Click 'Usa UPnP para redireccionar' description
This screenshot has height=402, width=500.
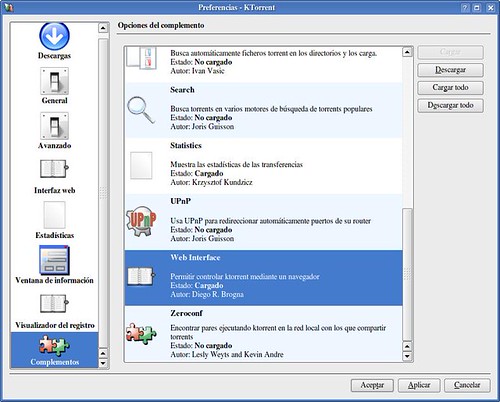click(x=270, y=221)
